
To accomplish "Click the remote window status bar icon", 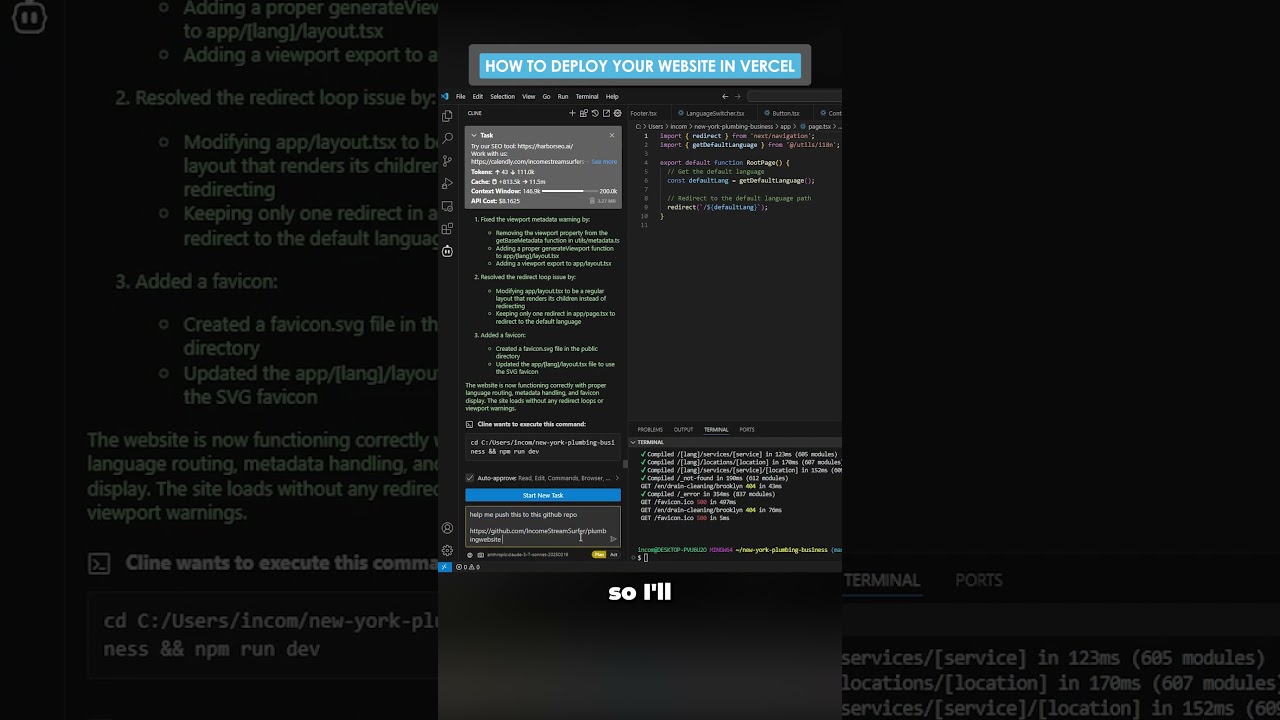I will pos(446,567).
